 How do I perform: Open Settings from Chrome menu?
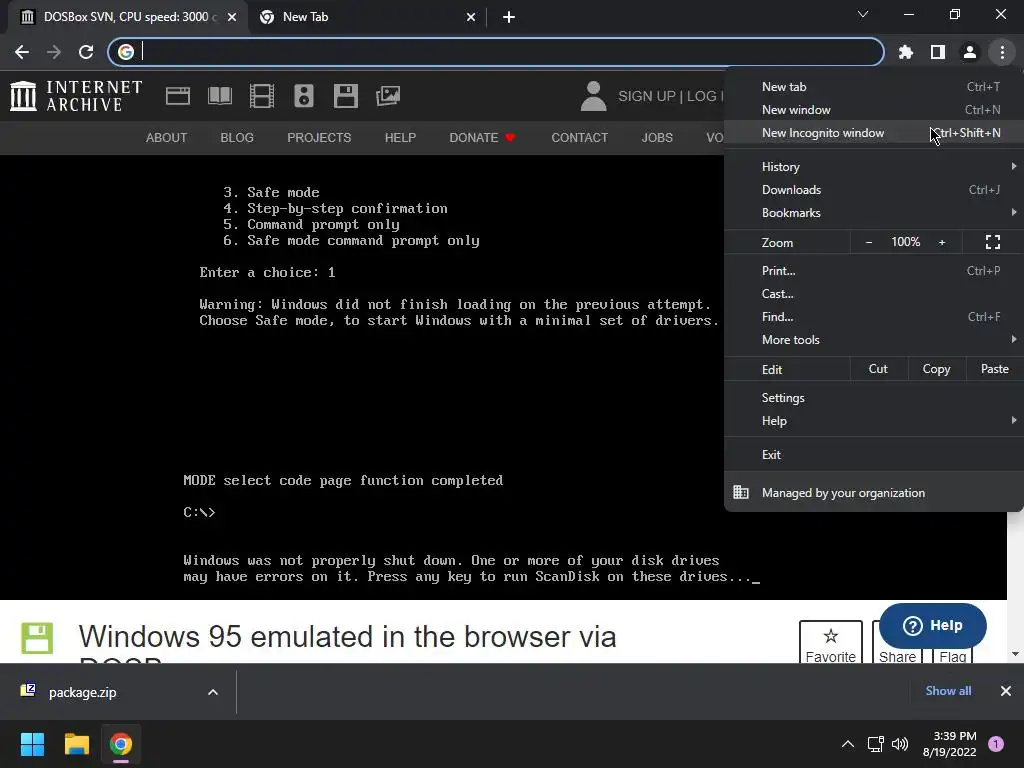pos(874,398)
